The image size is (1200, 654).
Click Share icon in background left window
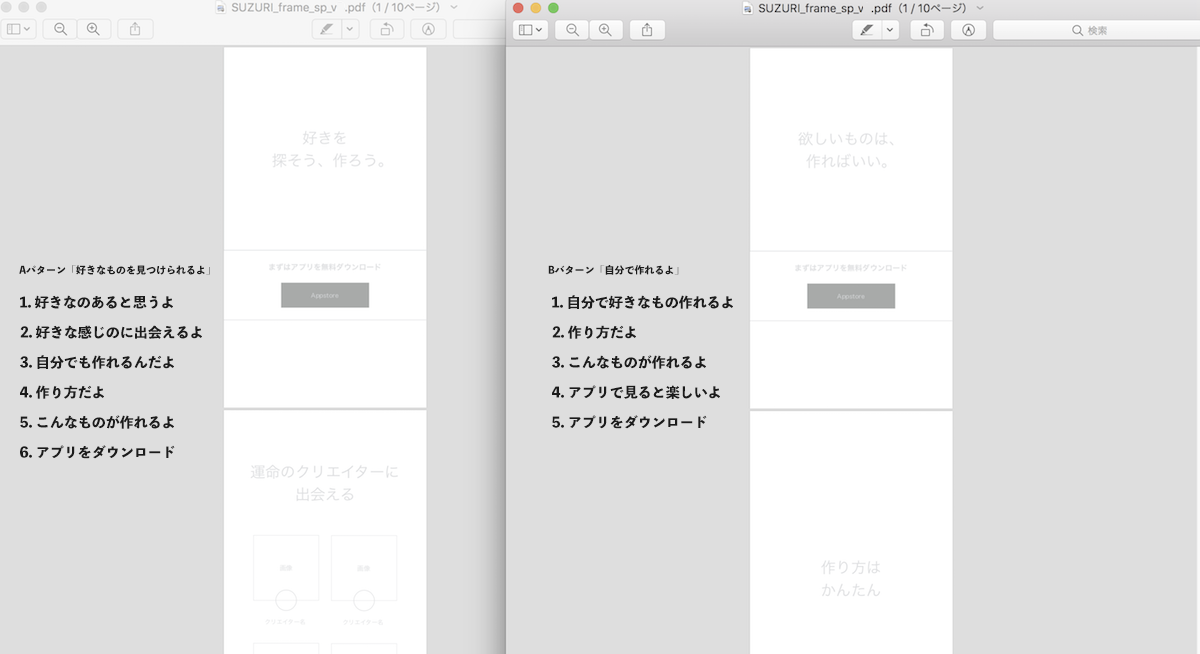(135, 29)
